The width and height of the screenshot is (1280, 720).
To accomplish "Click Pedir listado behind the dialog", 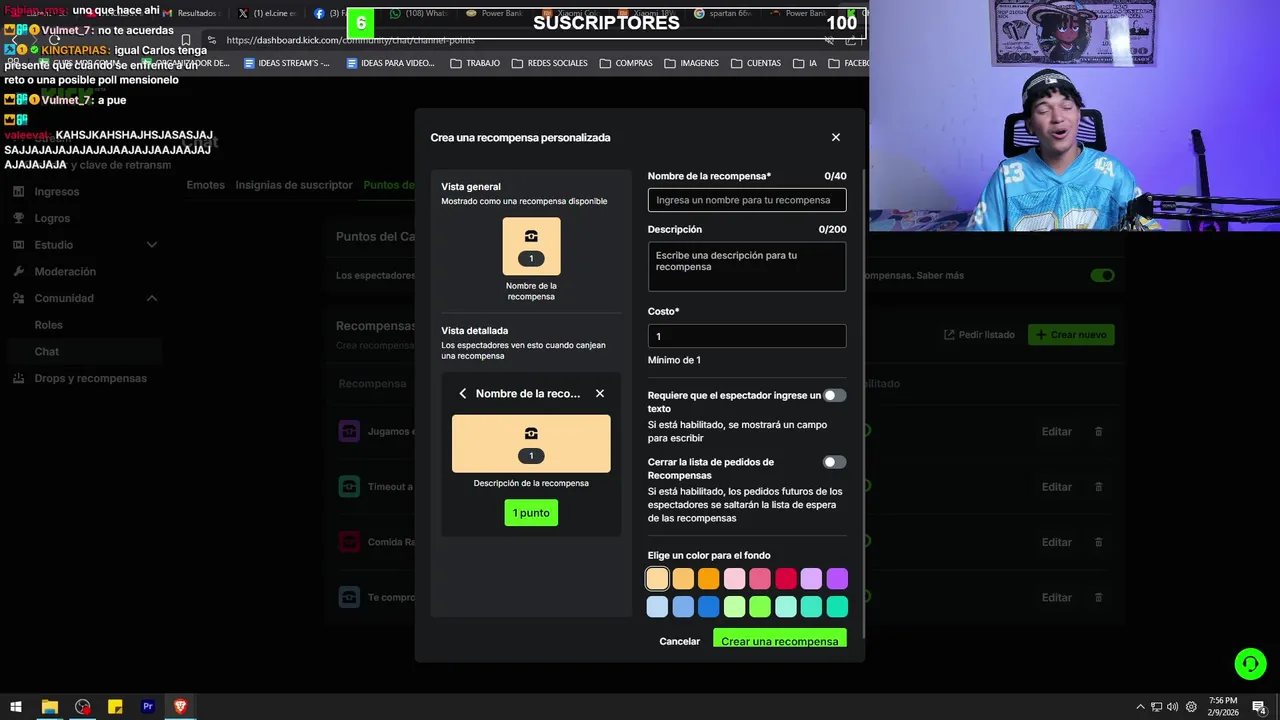I will tap(979, 335).
